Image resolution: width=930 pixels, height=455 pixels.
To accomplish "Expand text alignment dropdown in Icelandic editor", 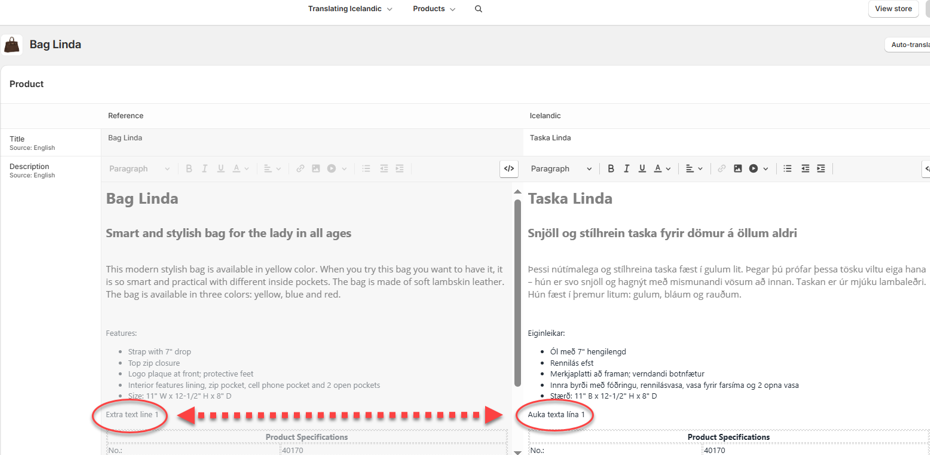I will [693, 169].
